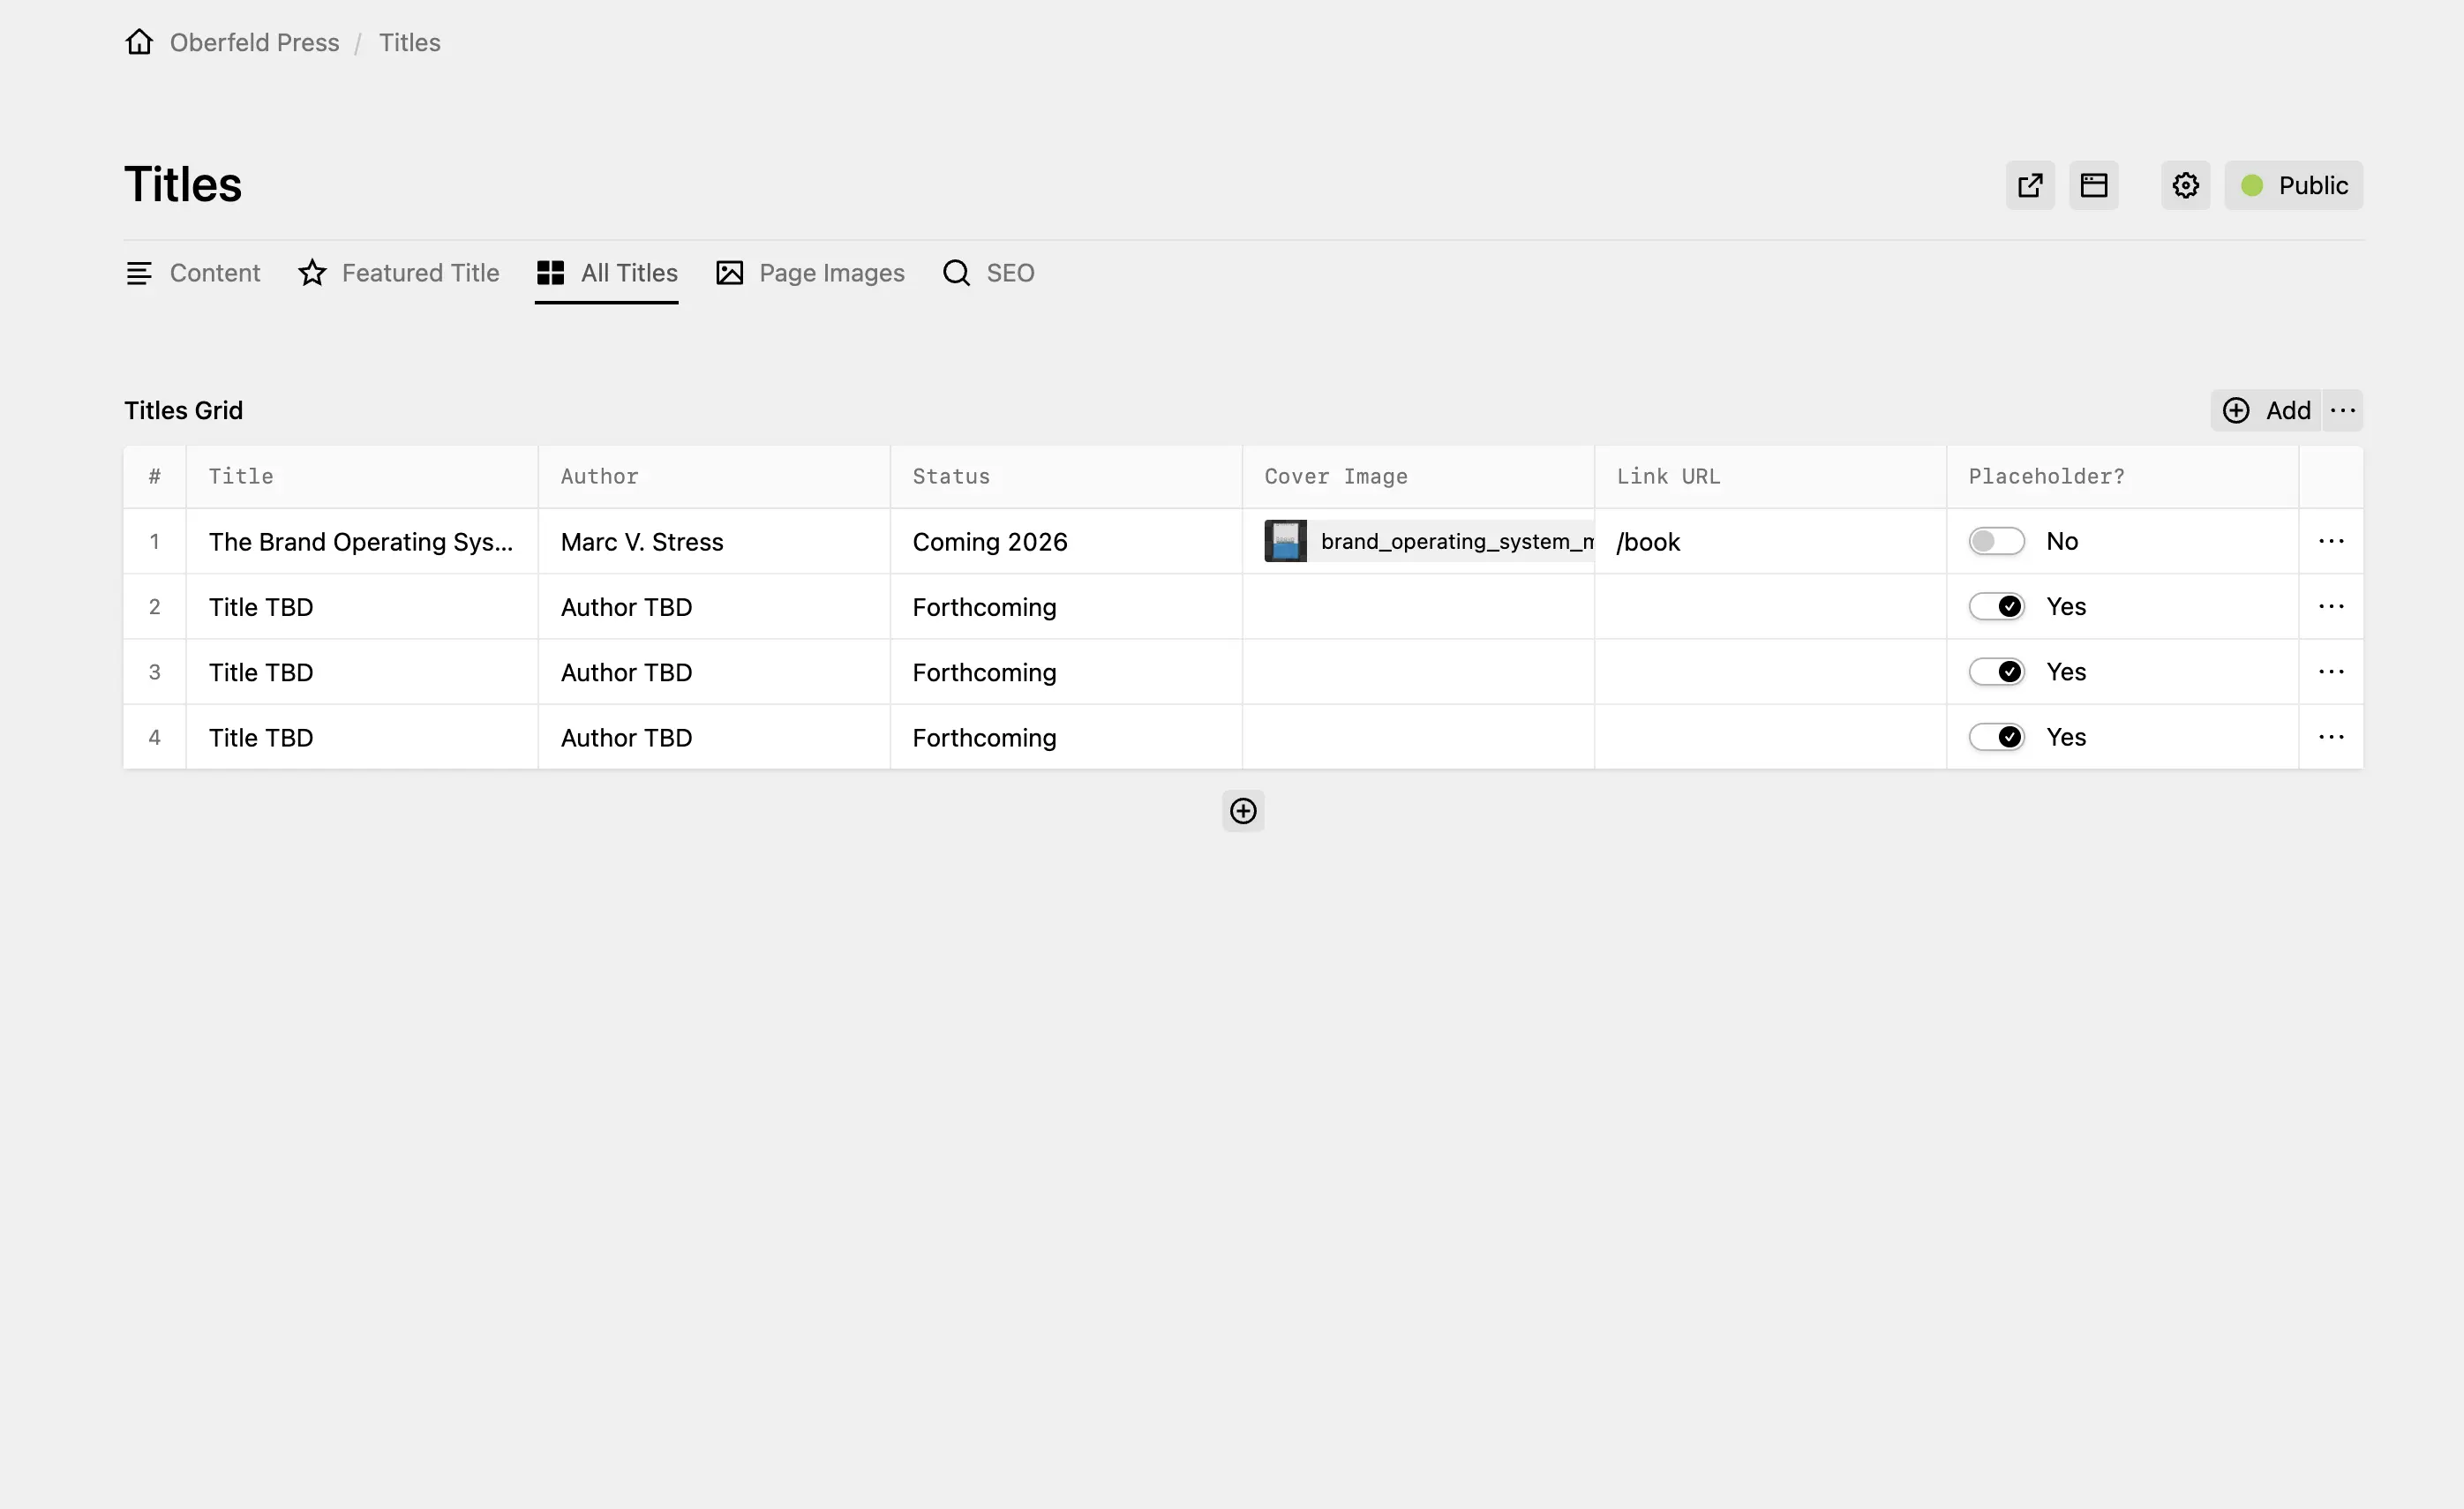Turn off the placeholder toggle on row 4
Image resolution: width=2464 pixels, height=1509 pixels.
click(1996, 737)
